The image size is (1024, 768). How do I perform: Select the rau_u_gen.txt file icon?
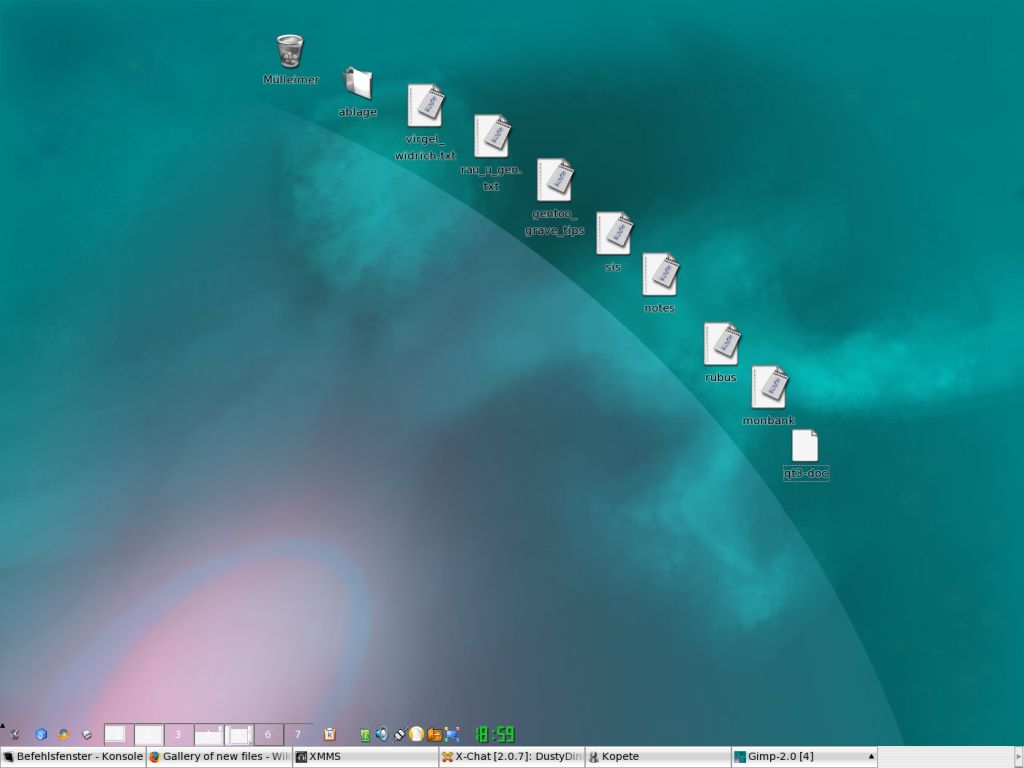(491, 136)
